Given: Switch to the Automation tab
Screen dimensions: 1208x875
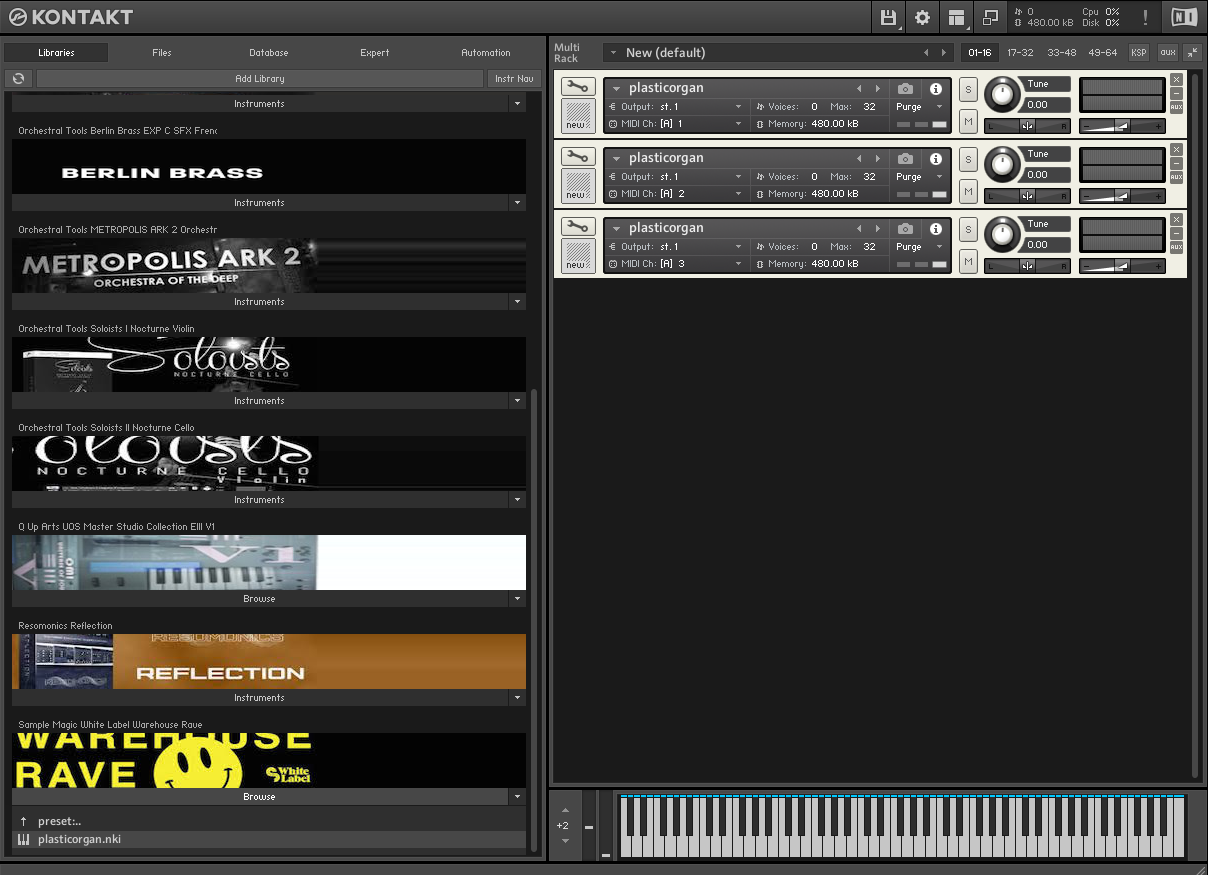Looking at the screenshot, I should (486, 53).
